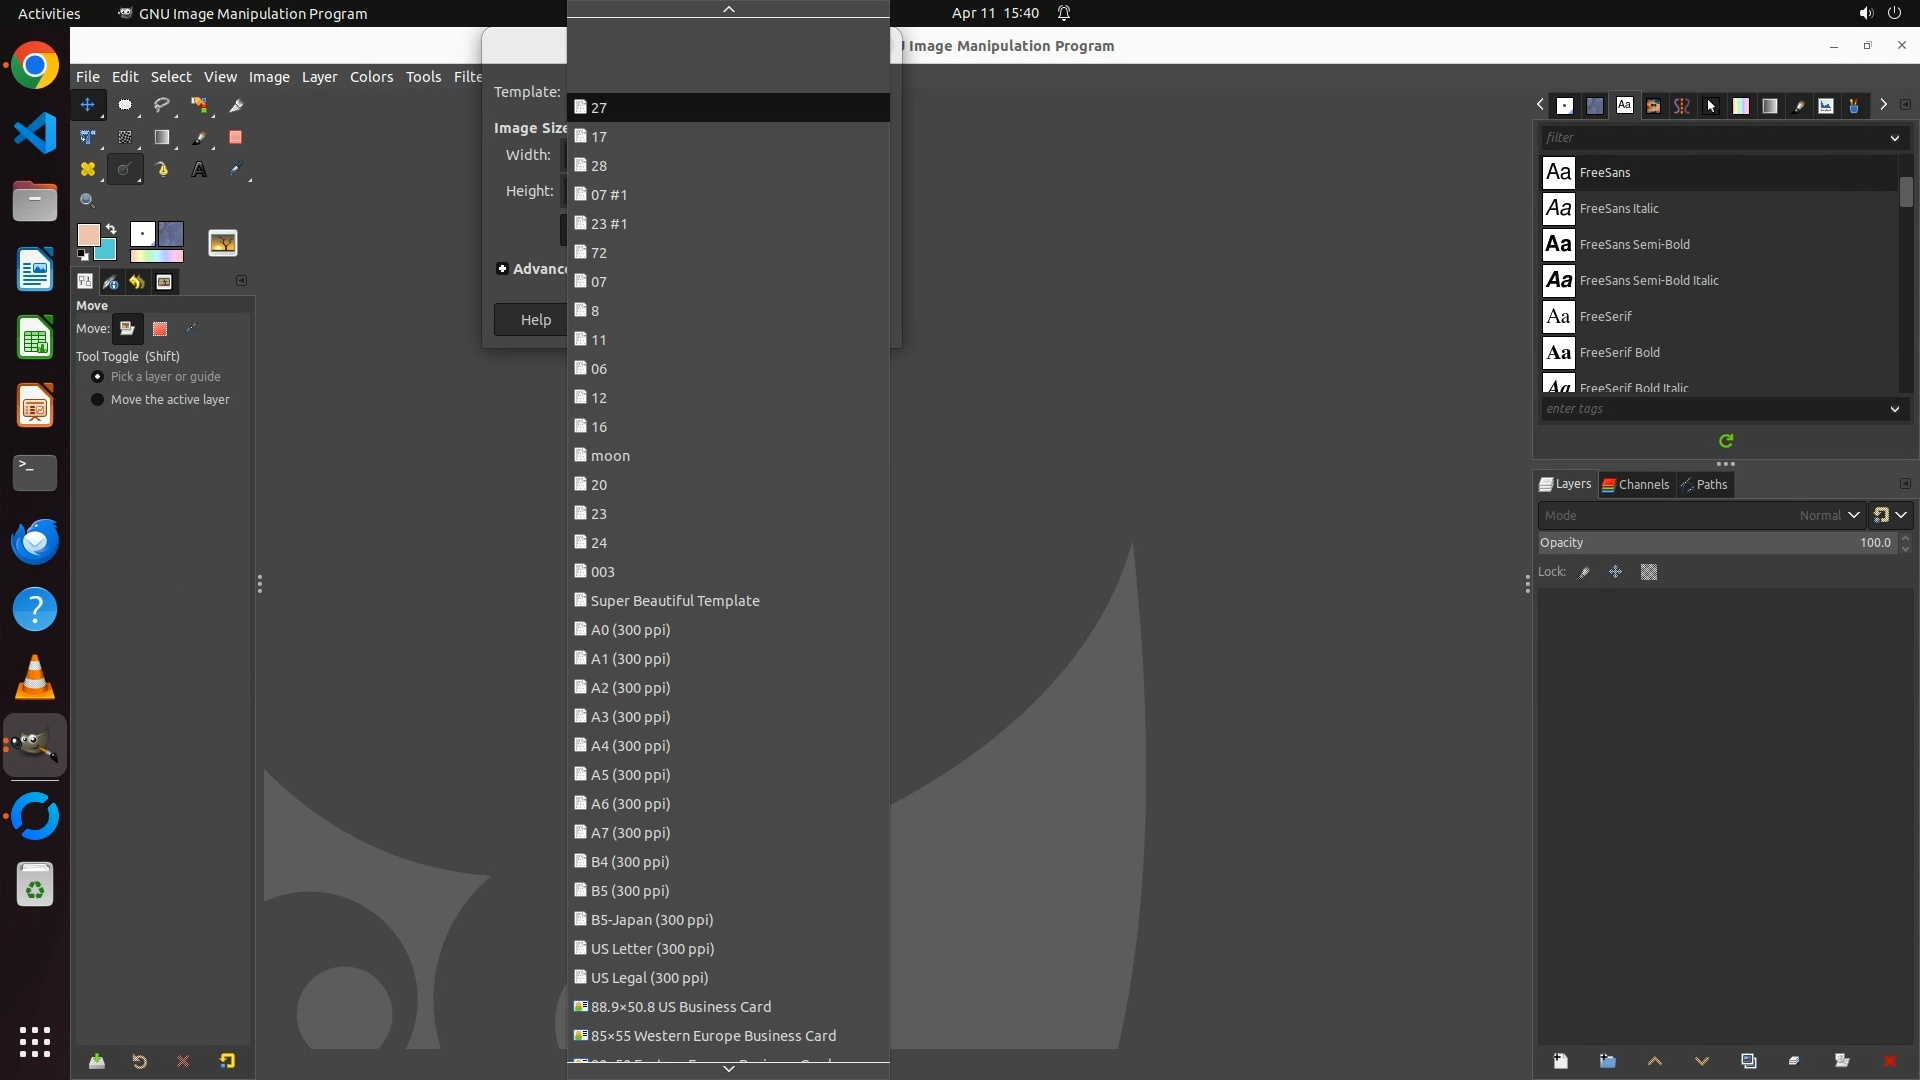Select the Heal tool
Viewport: 1920px width, 1080px height.
(88, 170)
